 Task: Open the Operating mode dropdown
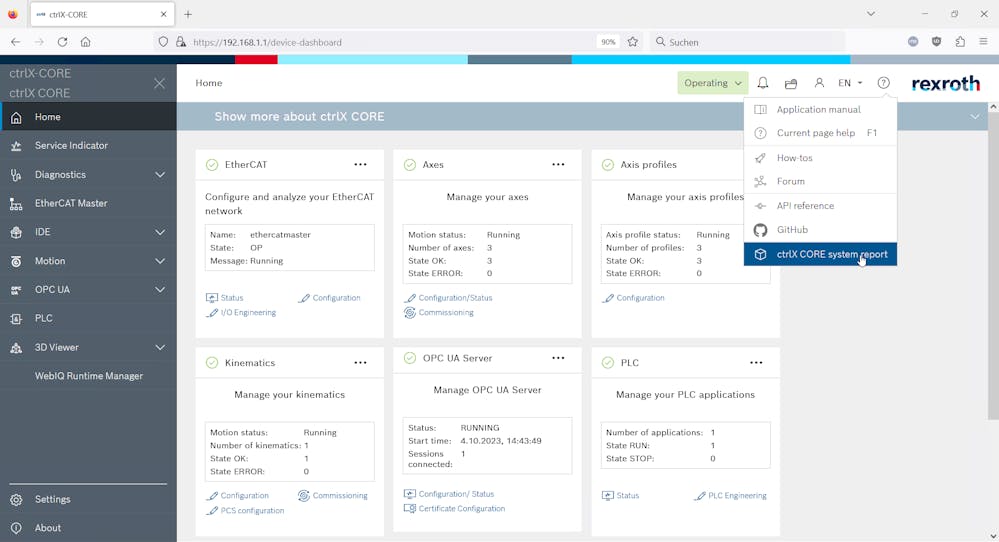pos(712,83)
